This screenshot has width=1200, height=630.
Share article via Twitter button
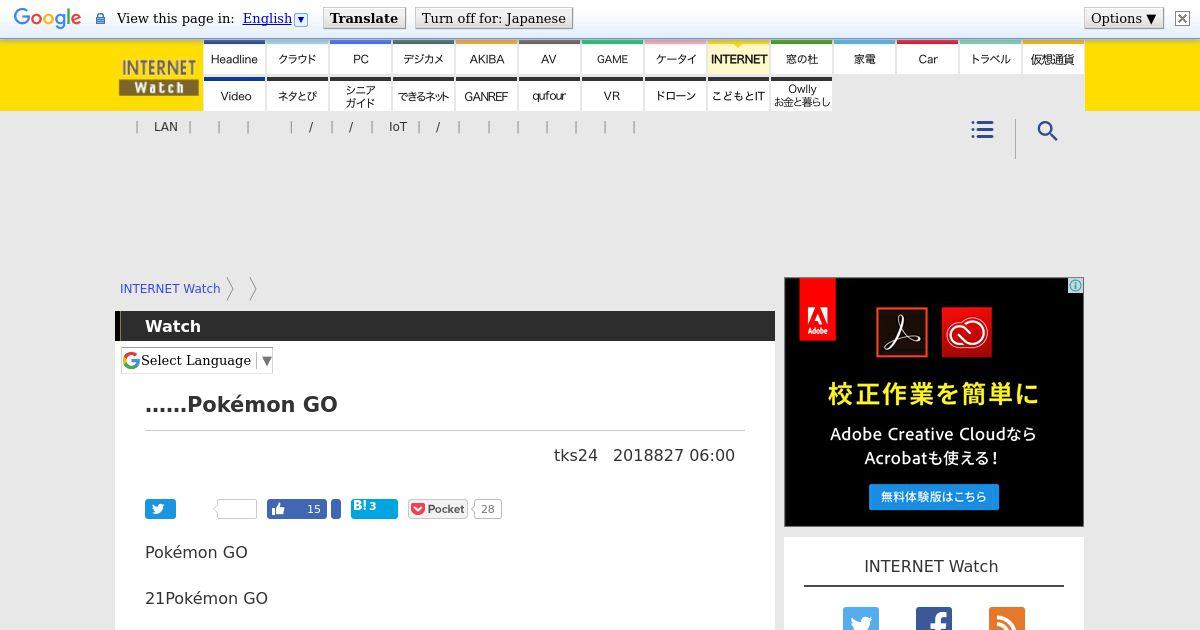point(160,509)
